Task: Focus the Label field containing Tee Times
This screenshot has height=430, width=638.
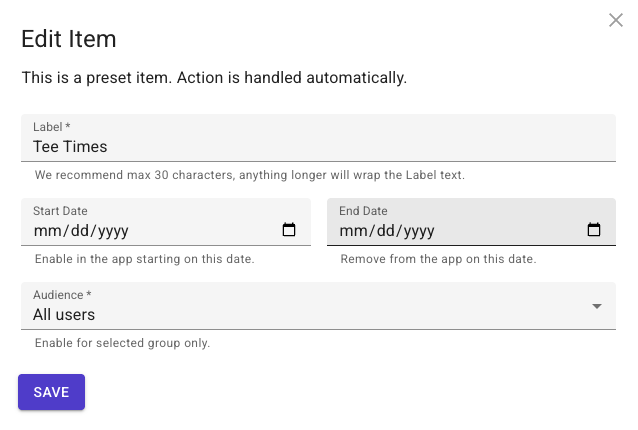Action: point(318,138)
